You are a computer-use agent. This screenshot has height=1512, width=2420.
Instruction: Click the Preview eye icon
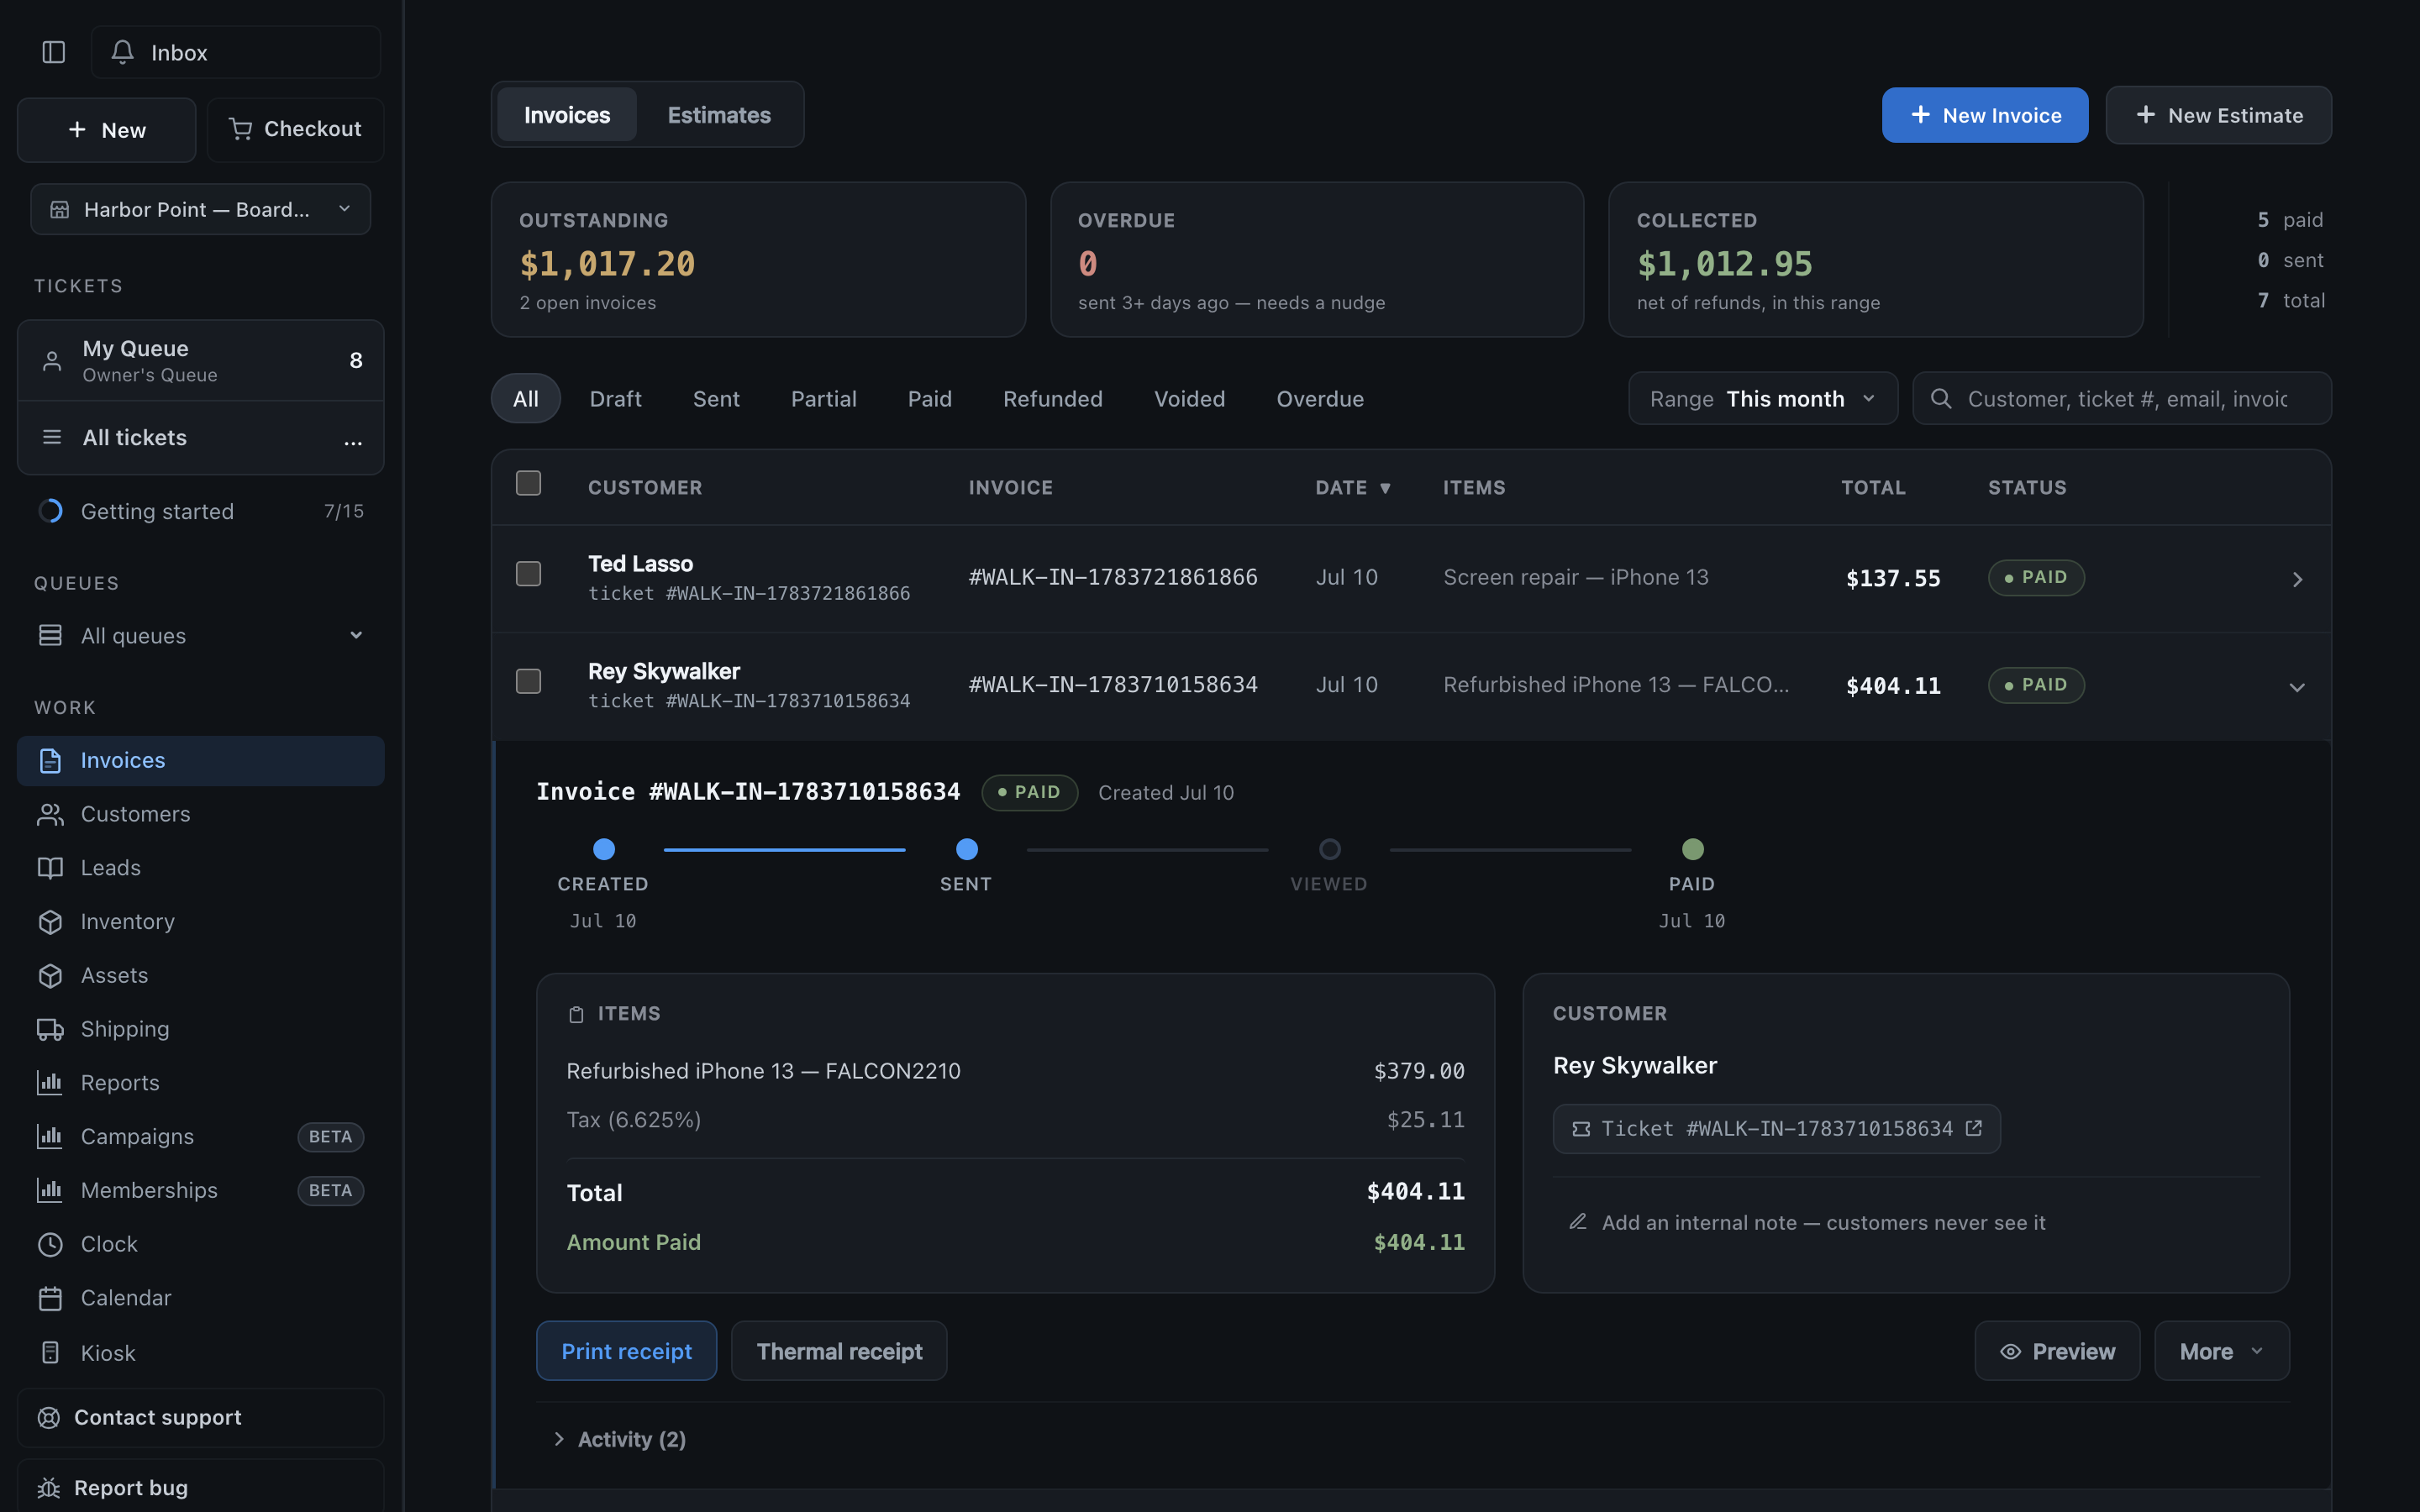[x=2010, y=1352]
